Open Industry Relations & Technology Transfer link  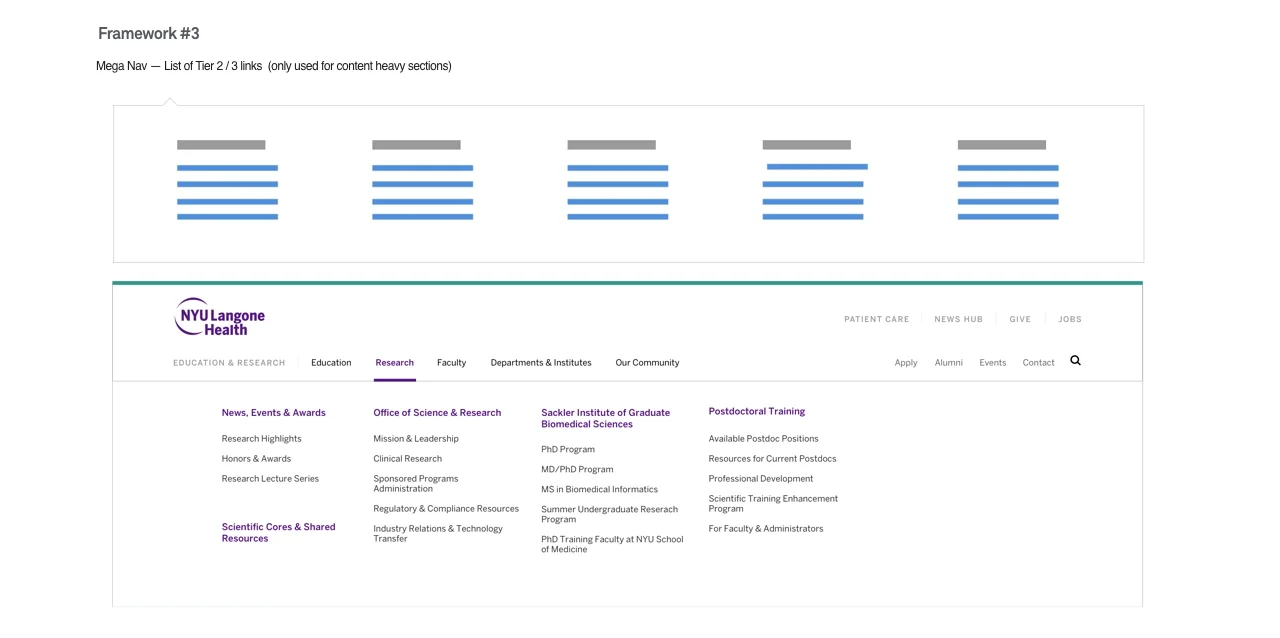(438, 534)
